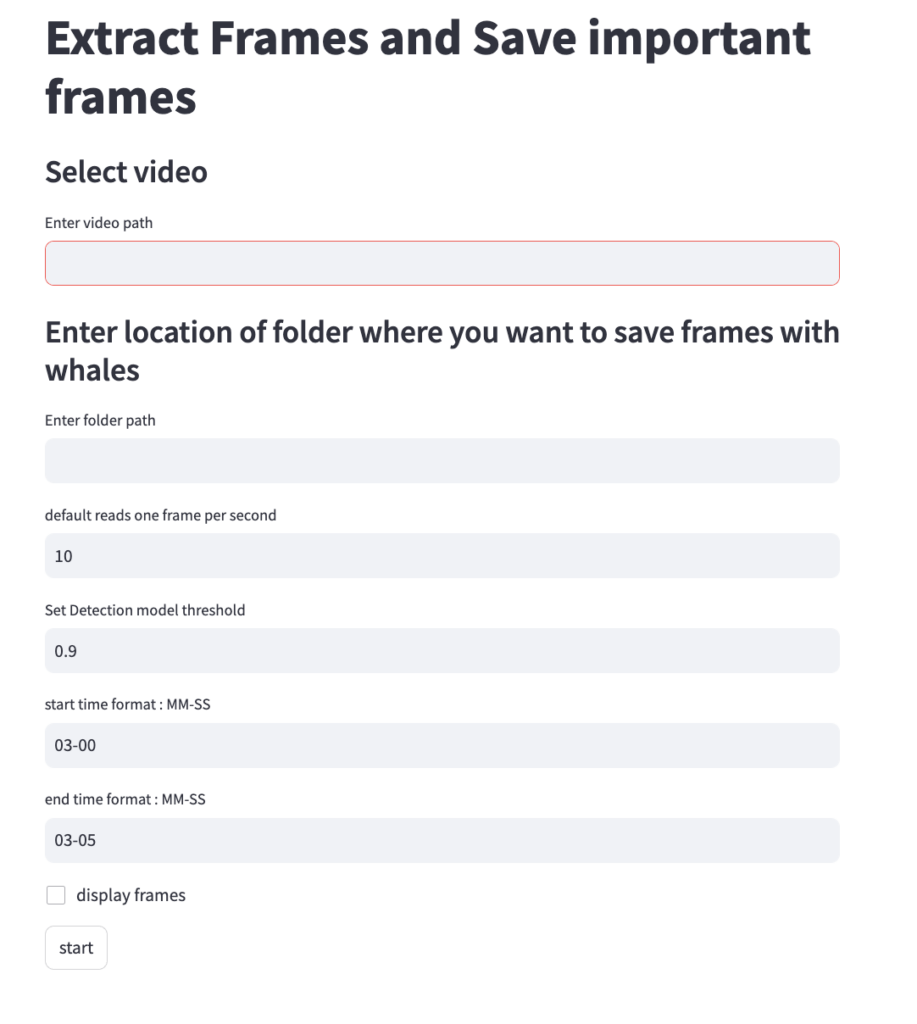The width and height of the screenshot is (917, 1024).
Task: Click the default reads one frame label
Action: click(x=161, y=515)
